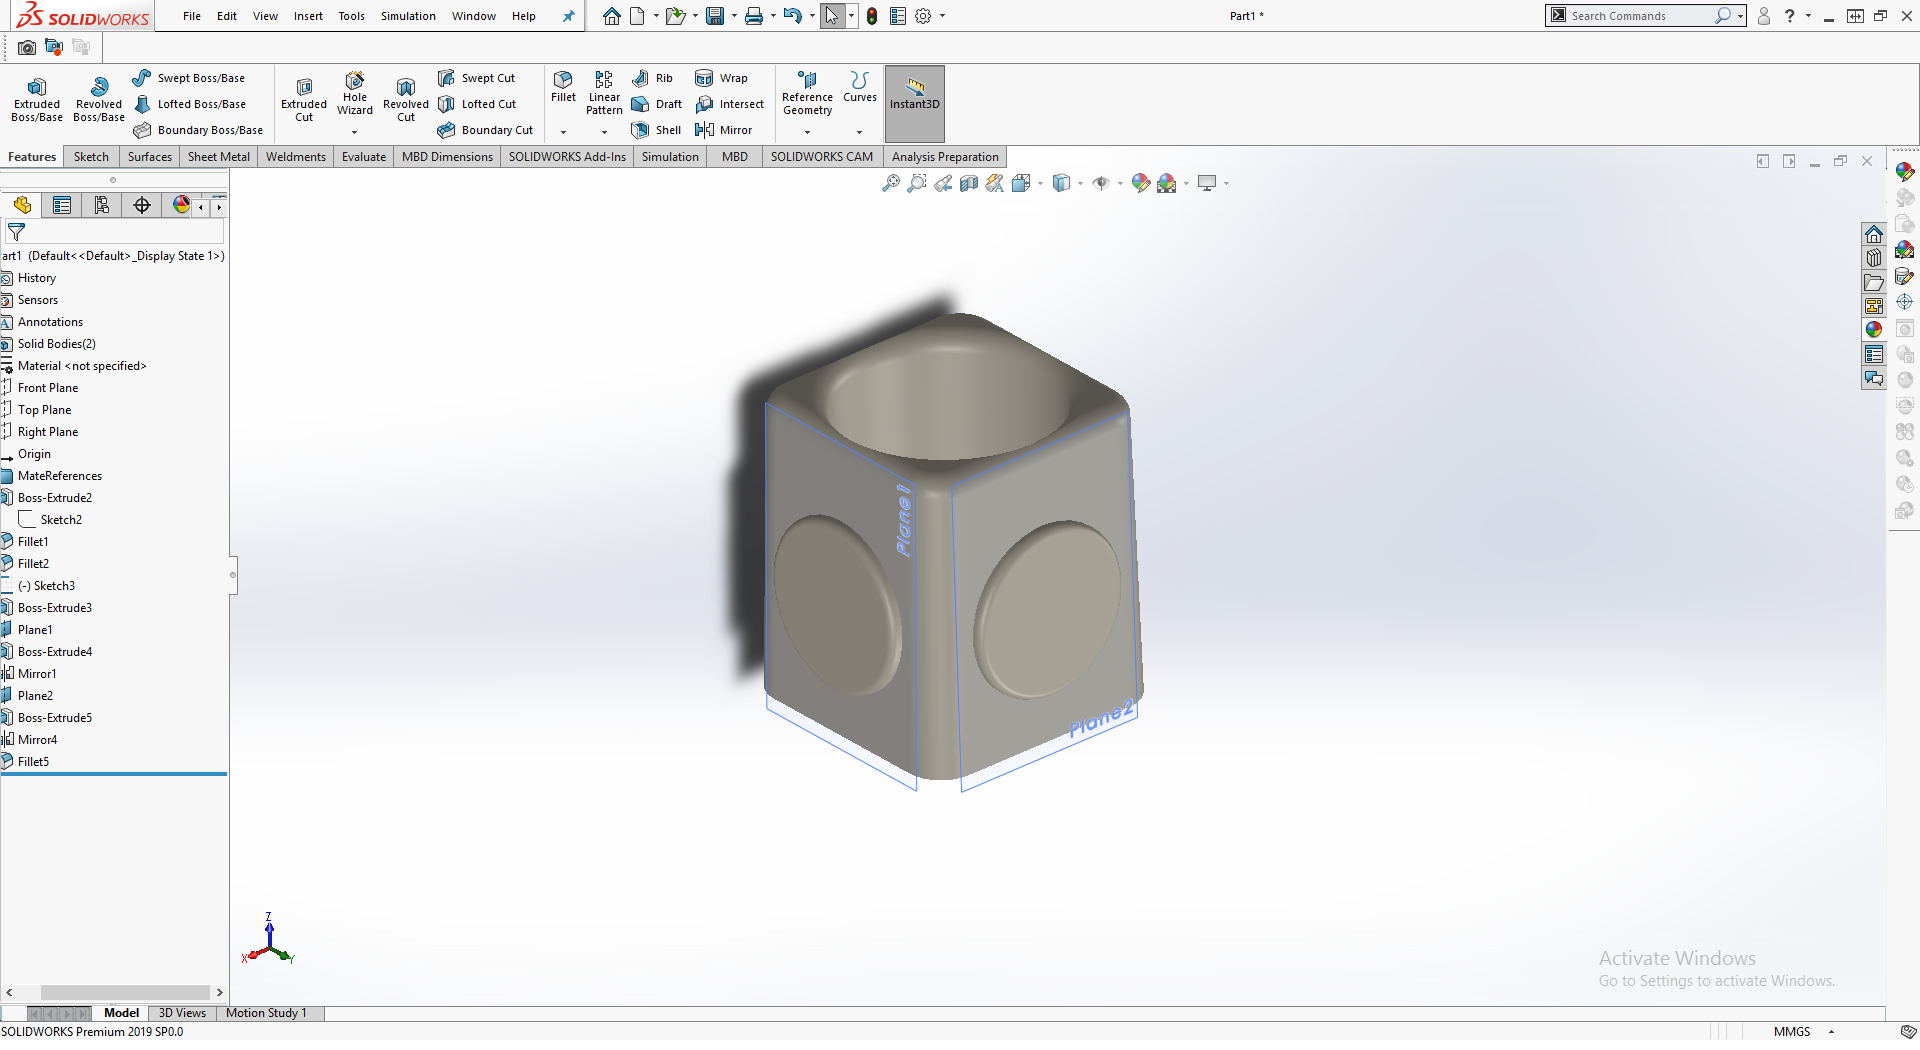
Task: Open the Motion Study 1 tab
Action: [x=266, y=1013]
